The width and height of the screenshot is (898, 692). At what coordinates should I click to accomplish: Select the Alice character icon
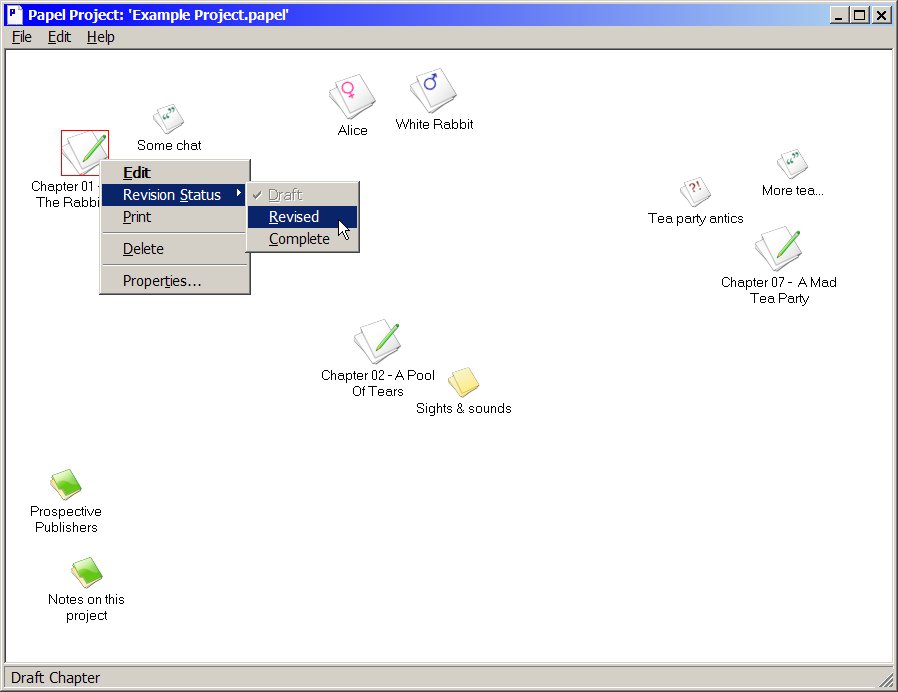(x=352, y=96)
